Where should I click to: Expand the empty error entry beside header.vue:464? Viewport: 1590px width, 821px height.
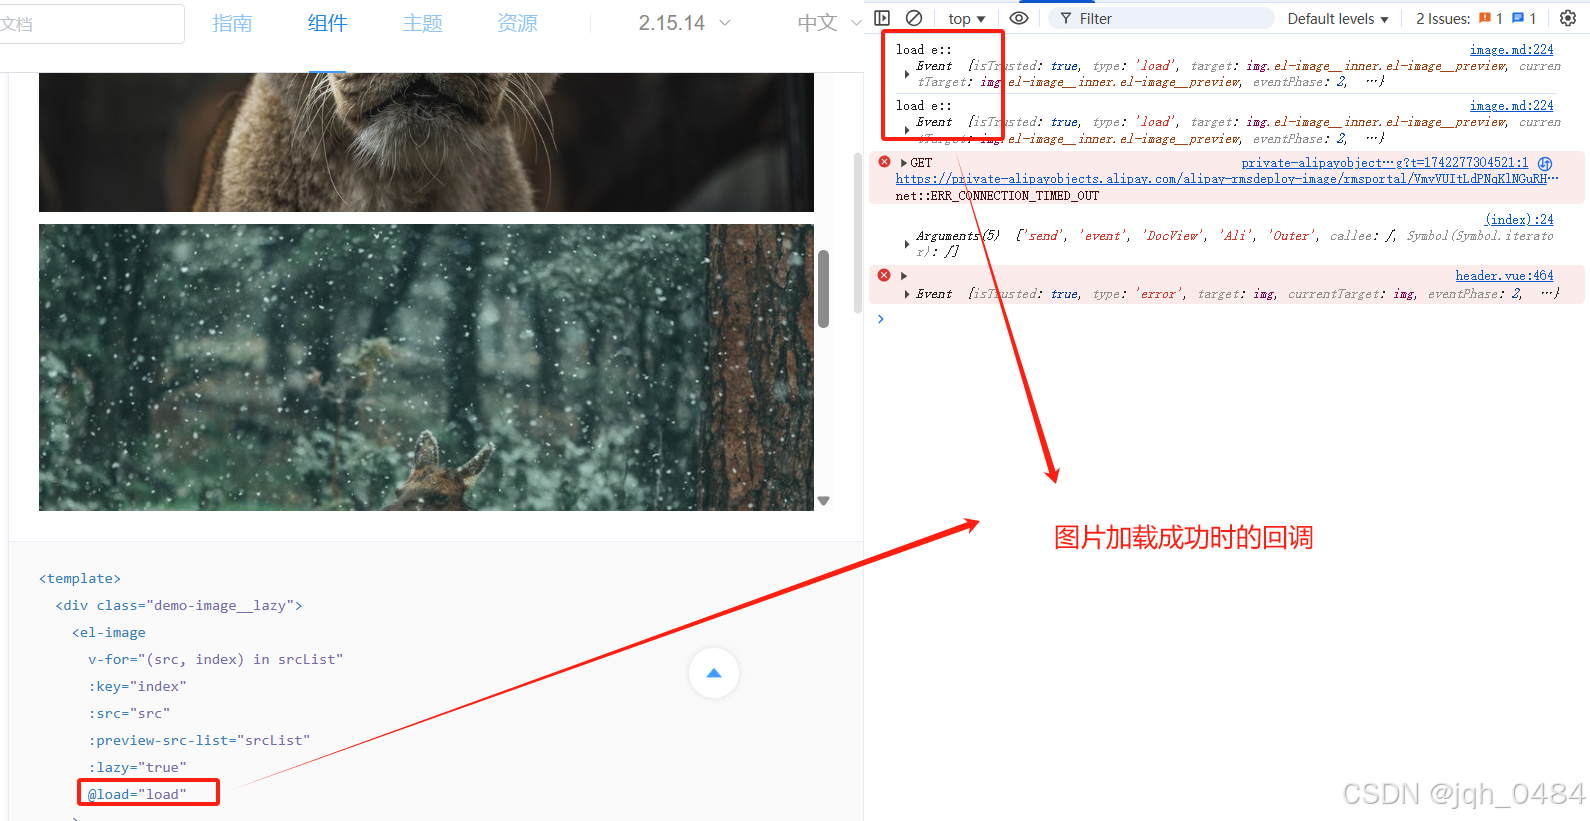point(904,276)
